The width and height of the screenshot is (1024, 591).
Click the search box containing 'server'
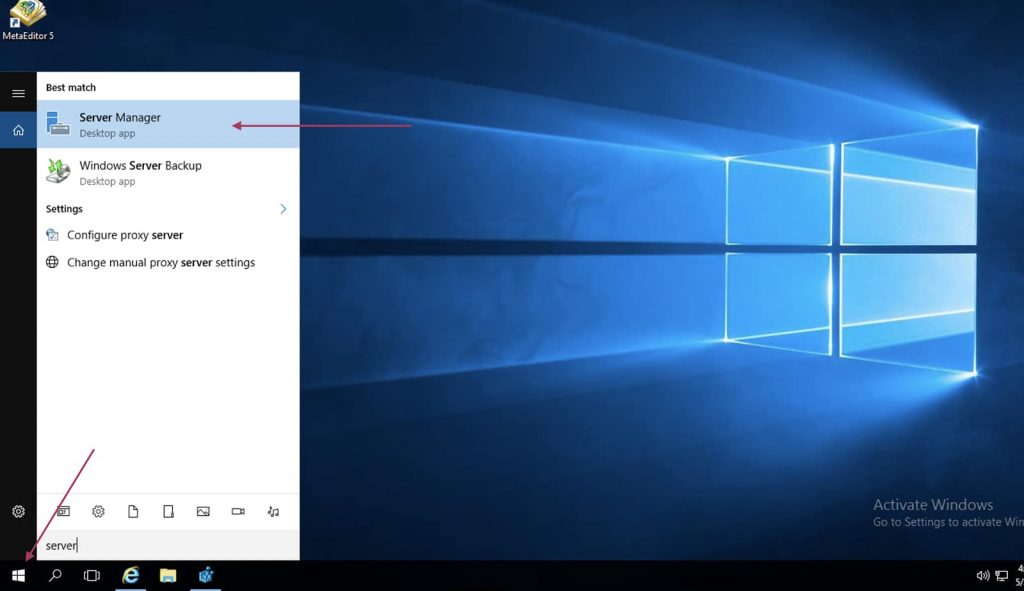(x=168, y=545)
